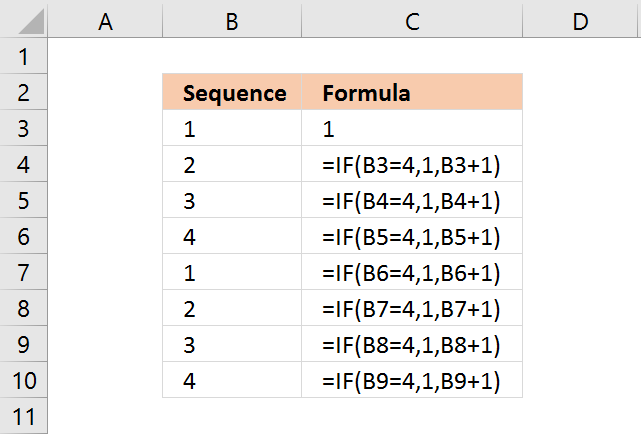This screenshot has width=641, height=434.
Task: Click the formula =IF(B3=4,1,B3+1) cell
Action: click(x=411, y=165)
